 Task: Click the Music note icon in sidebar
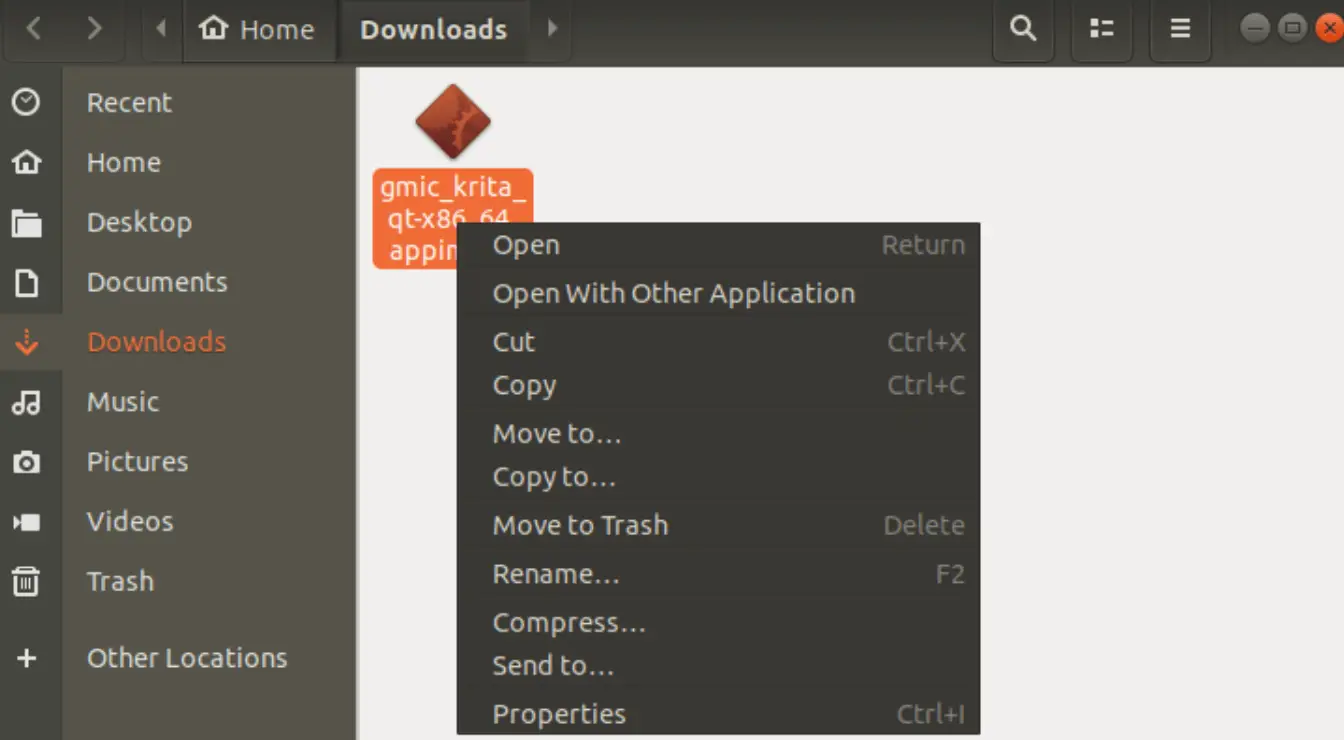(26, 402)
